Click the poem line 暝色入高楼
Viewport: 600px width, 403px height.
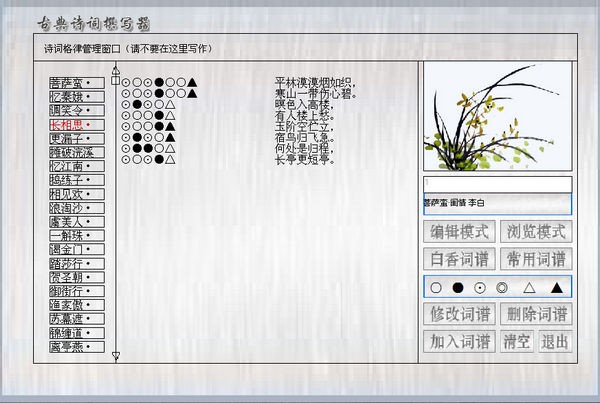click(304, 104)
